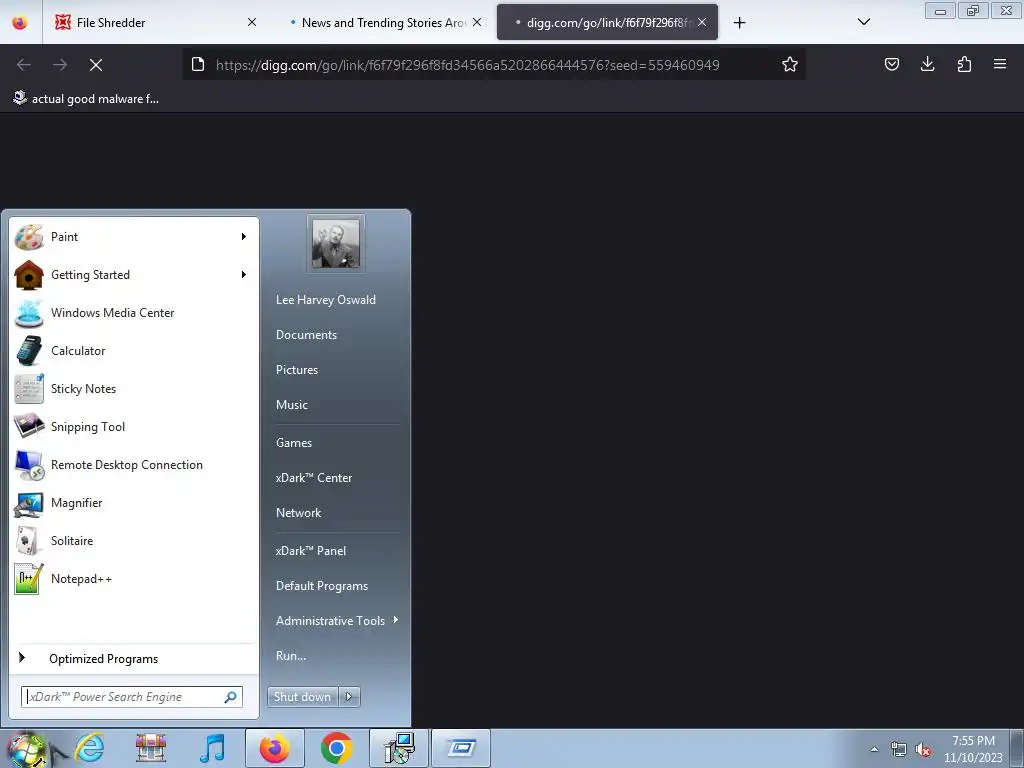Stop loading the page

(96, 65)
